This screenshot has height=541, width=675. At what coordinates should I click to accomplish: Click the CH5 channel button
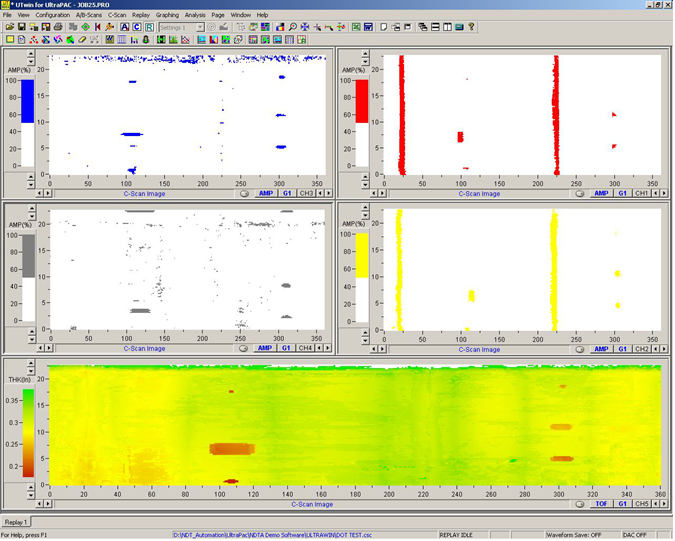pyautogui.click(x=641, y=504)
